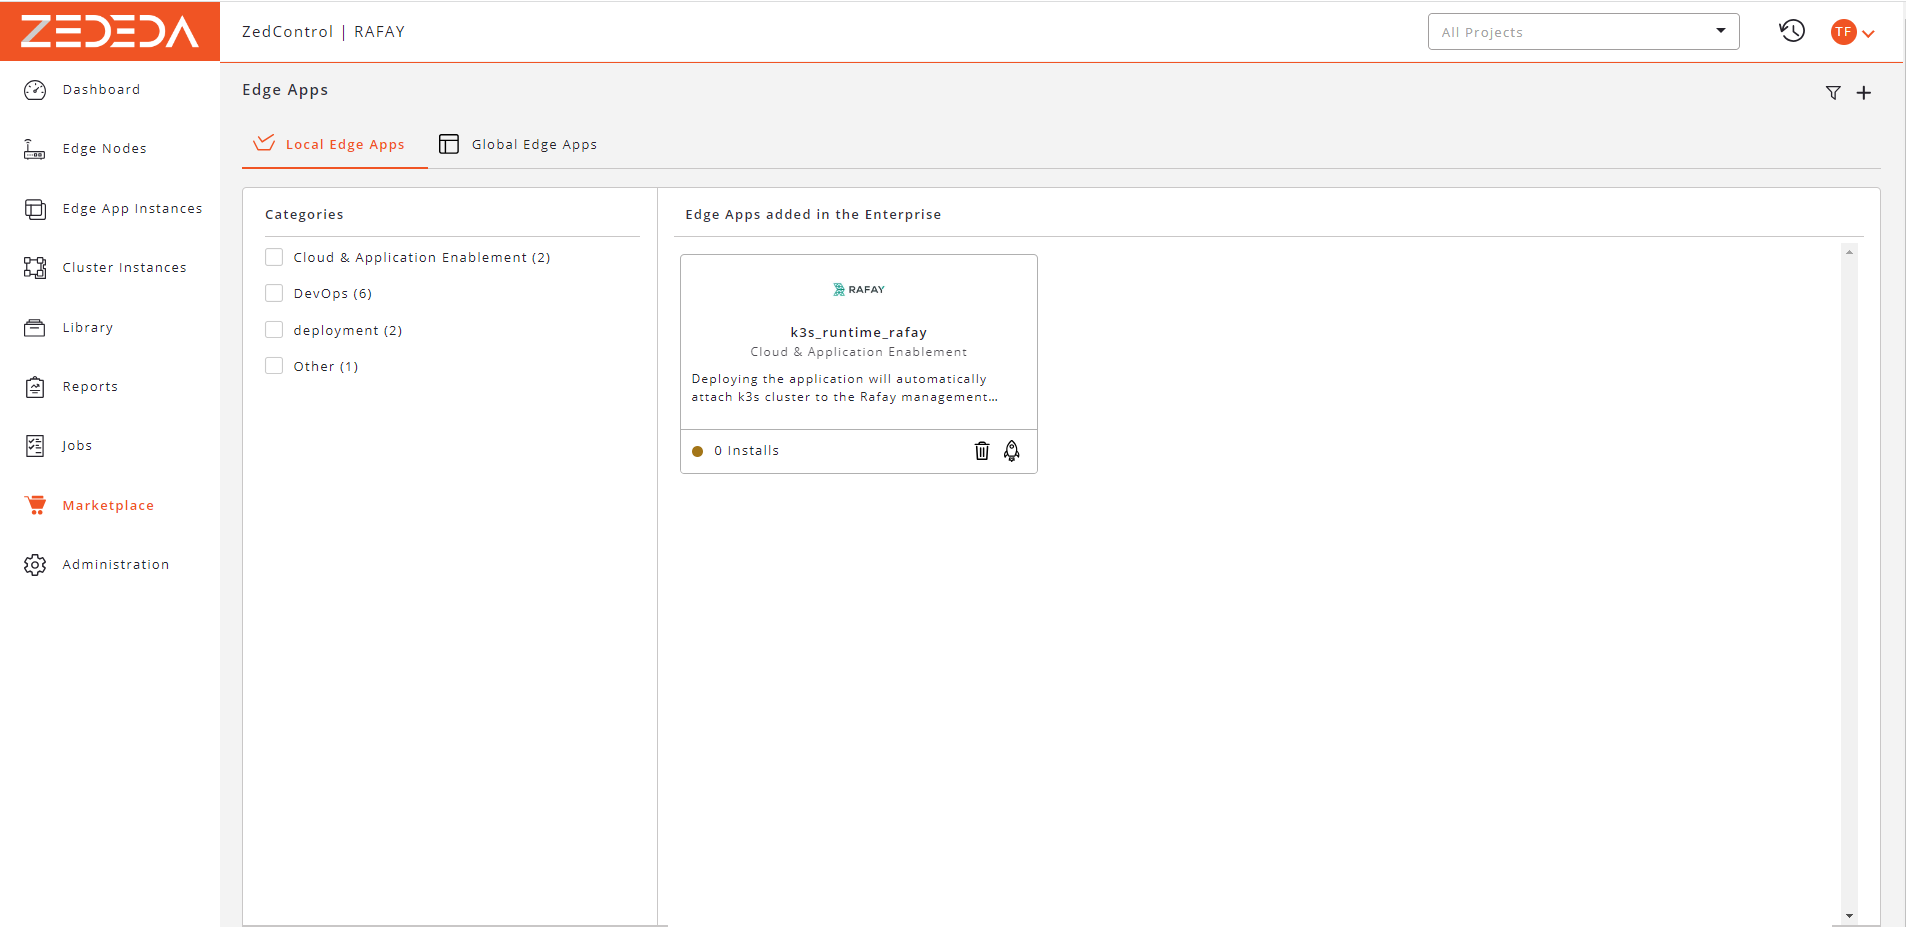Image resolution: width=1906 pixels, height=927 pixels.
Task: Click 'Other (1)' category label
Action: pyautogui.click(x=325, y=366)
